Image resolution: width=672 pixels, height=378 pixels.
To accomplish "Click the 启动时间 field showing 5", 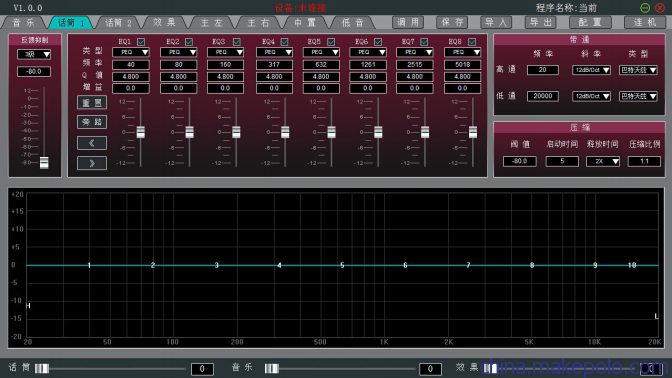I will (562, 162).
